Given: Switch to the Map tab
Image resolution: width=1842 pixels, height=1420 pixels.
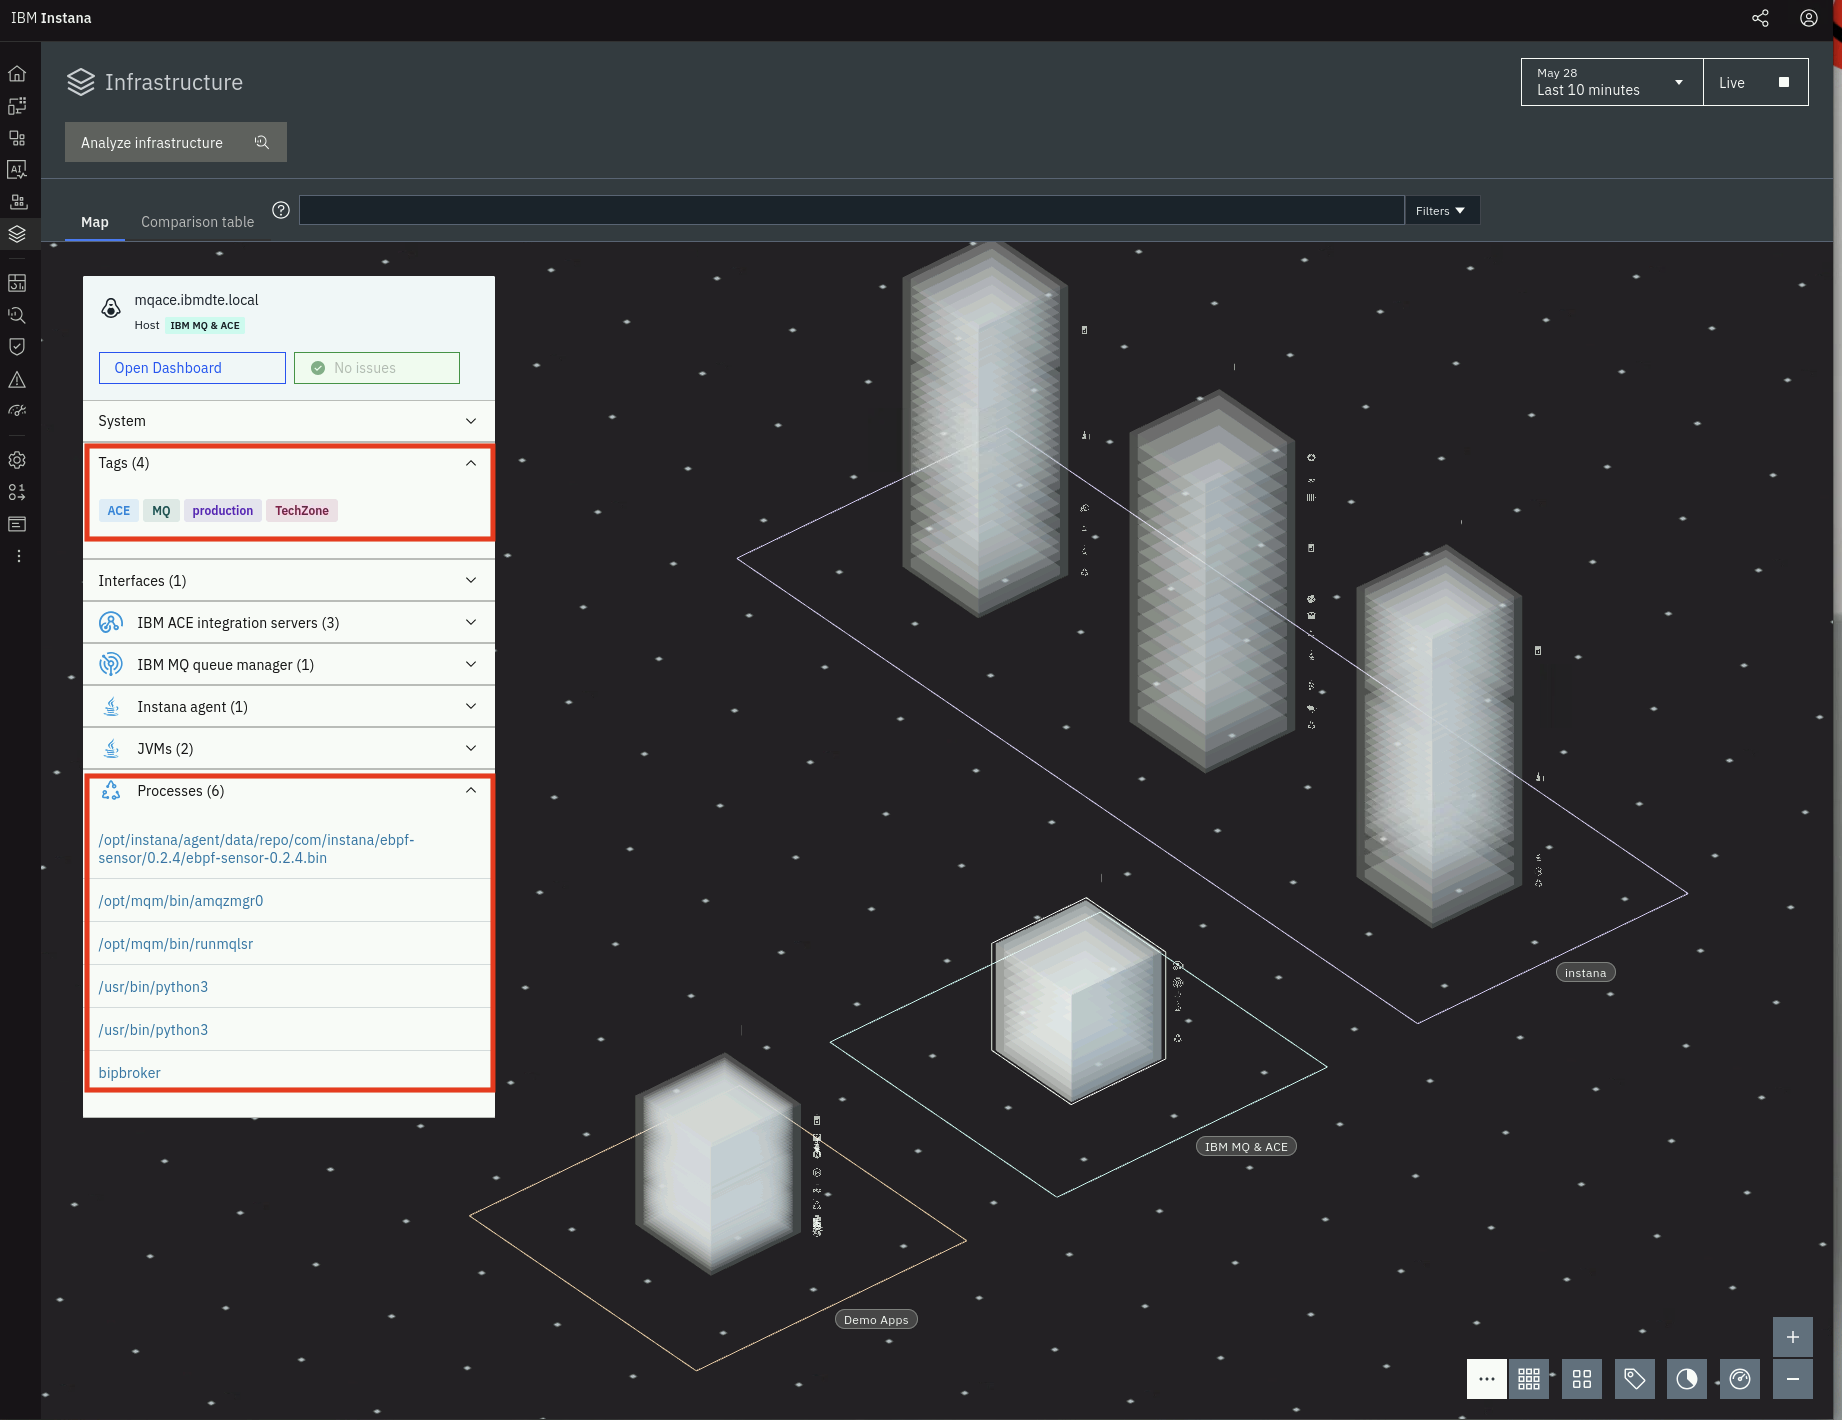Looking at the screenshot, I should coord(95,222).
